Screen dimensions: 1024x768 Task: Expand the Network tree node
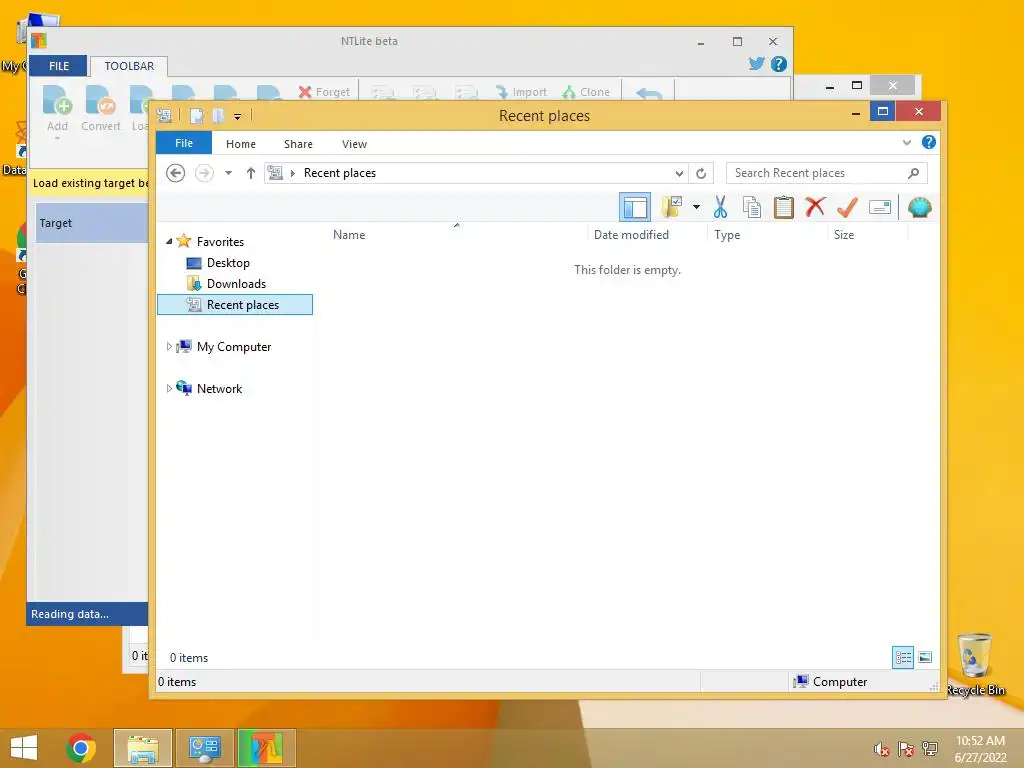pyautogui.click(x=169, y=388)
